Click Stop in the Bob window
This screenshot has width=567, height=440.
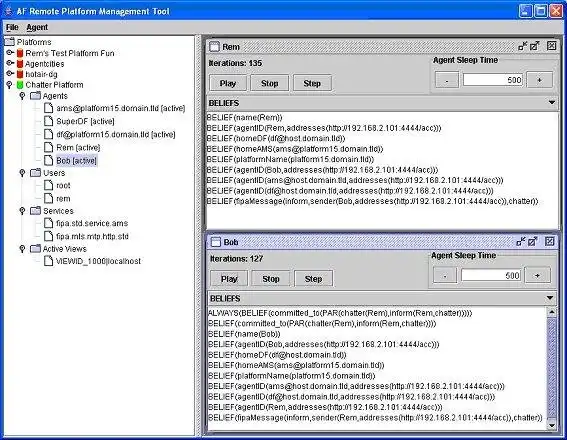(271, 279)
